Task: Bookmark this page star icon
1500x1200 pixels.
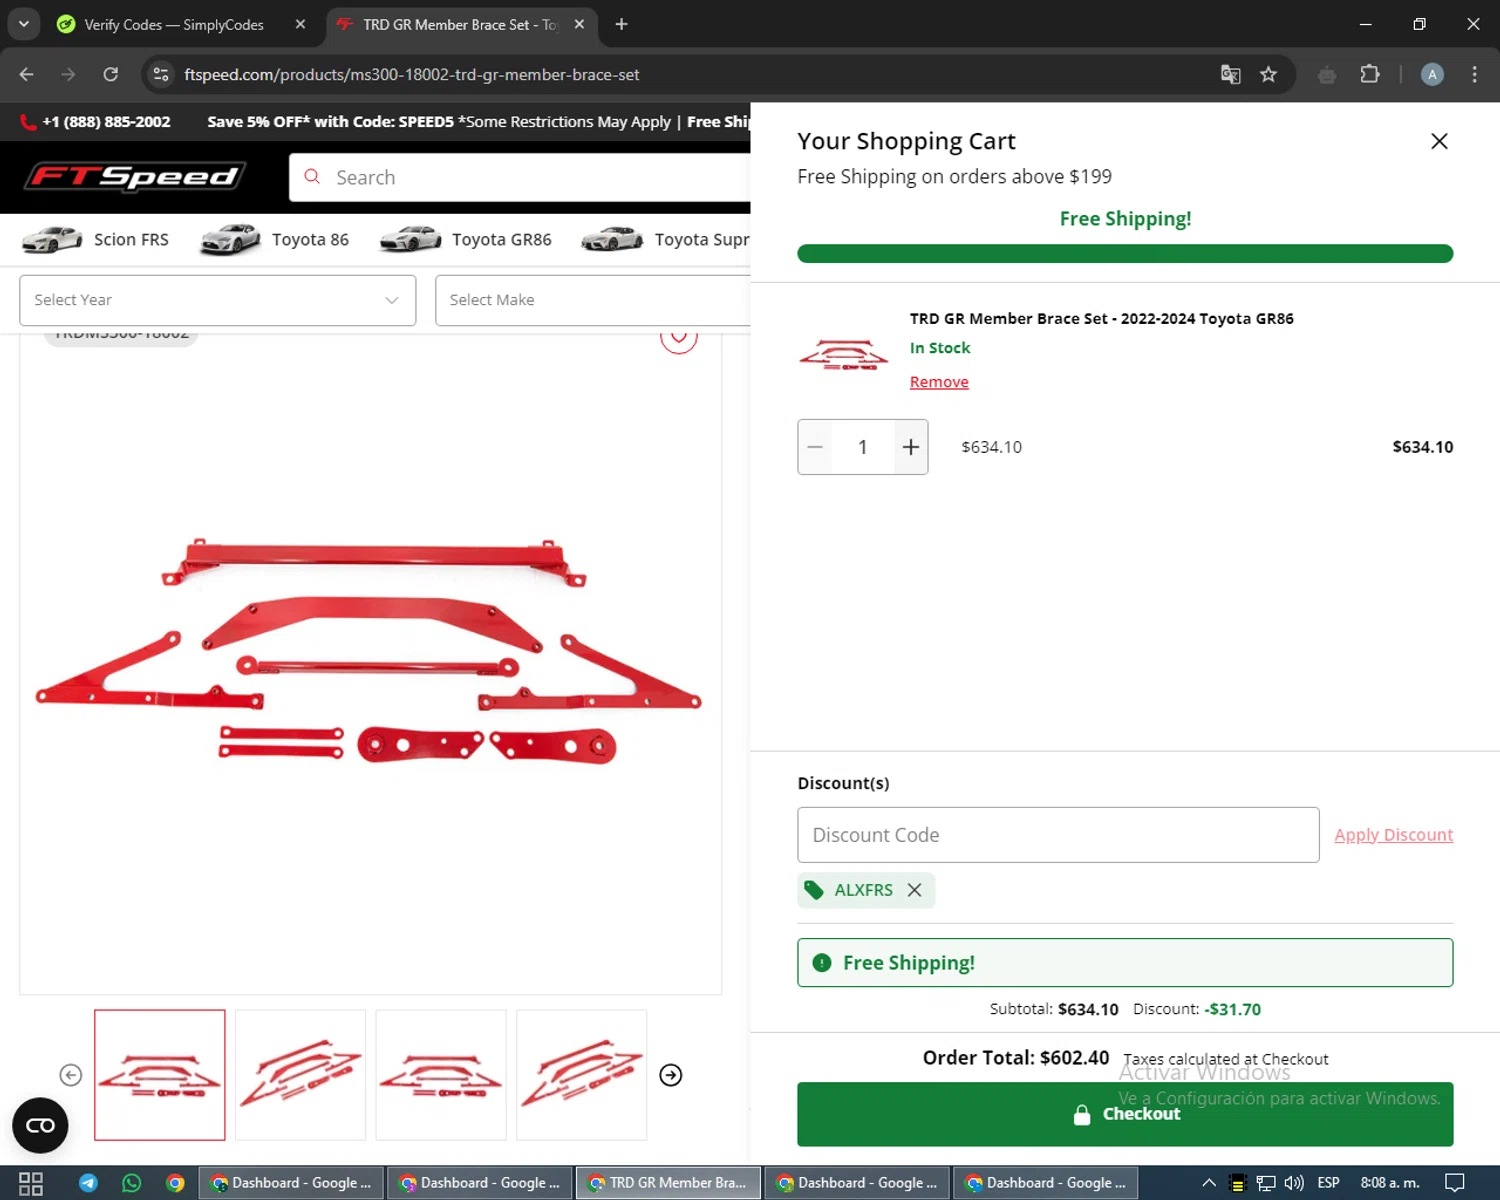Action: (x=1268, y=74)
